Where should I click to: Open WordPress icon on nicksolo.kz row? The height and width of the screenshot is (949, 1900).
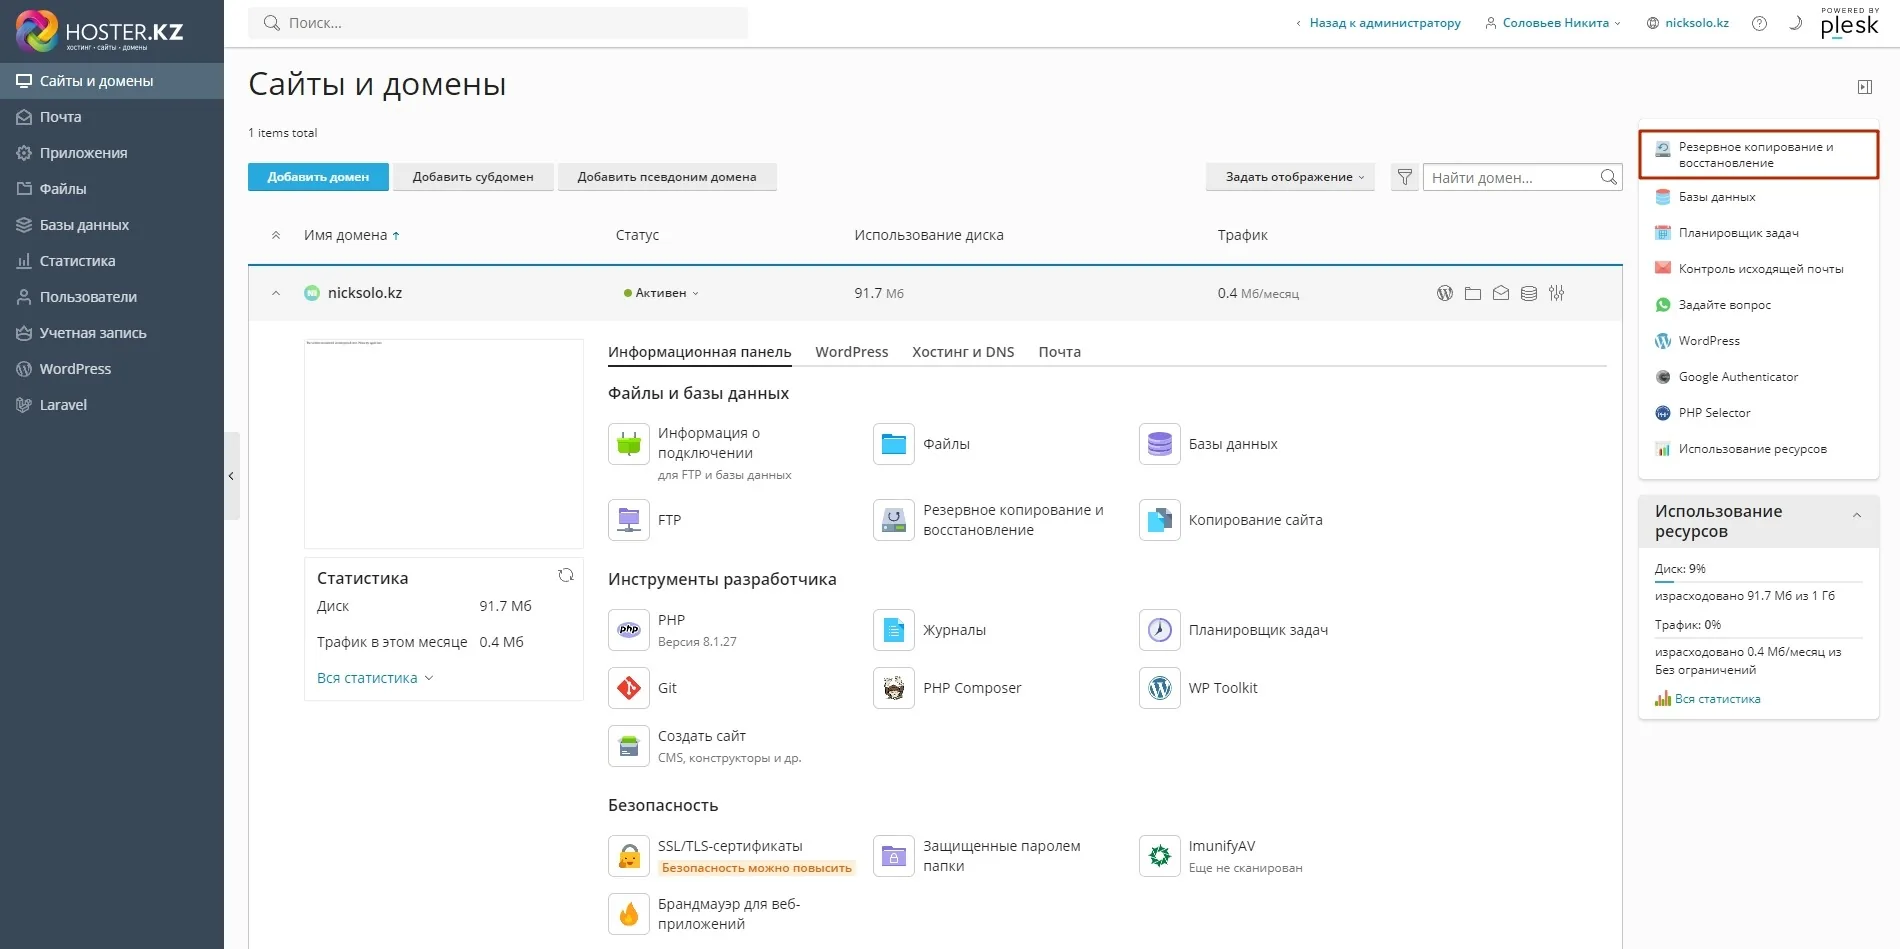(1444, 293)
